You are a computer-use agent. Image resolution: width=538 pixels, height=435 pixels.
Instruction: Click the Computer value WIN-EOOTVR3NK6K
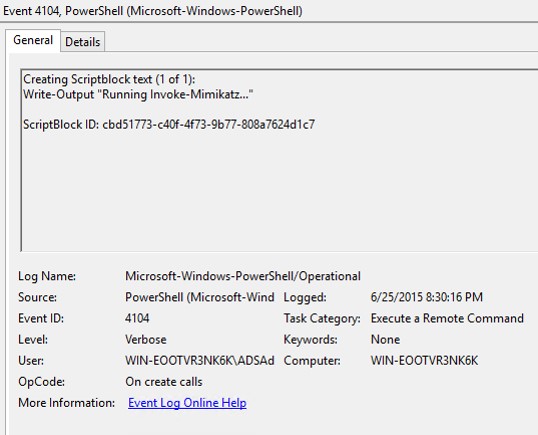[x=424, y=361]
